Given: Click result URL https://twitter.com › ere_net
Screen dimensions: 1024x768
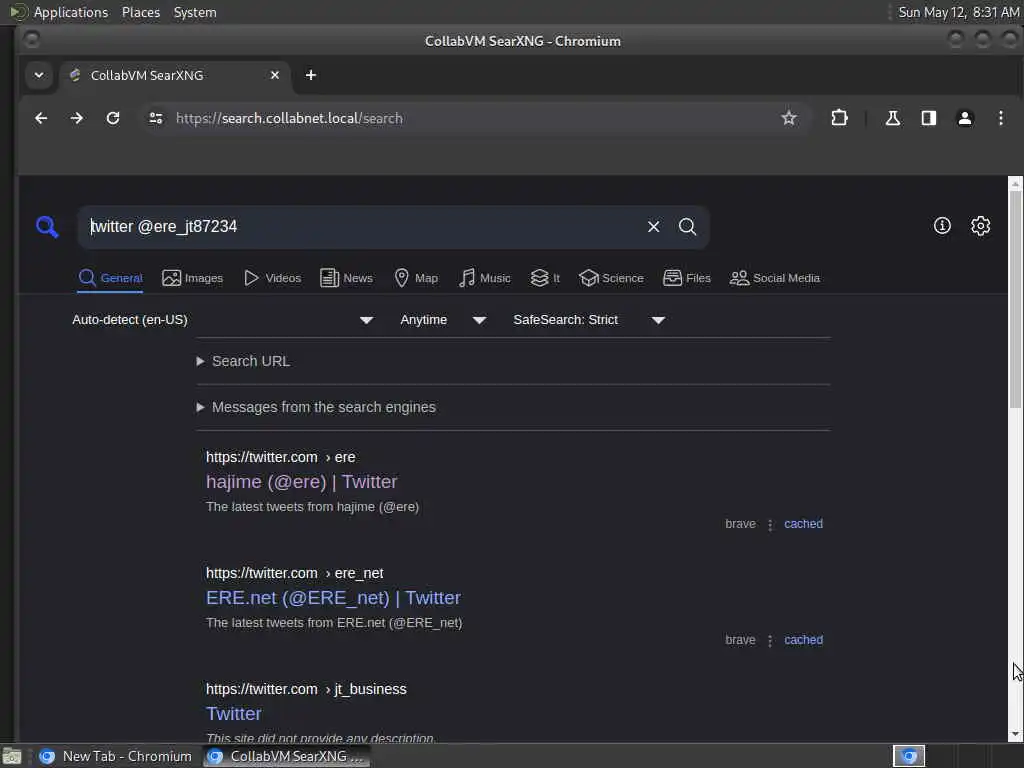Looking at the screenshot, I should [295, 573].
